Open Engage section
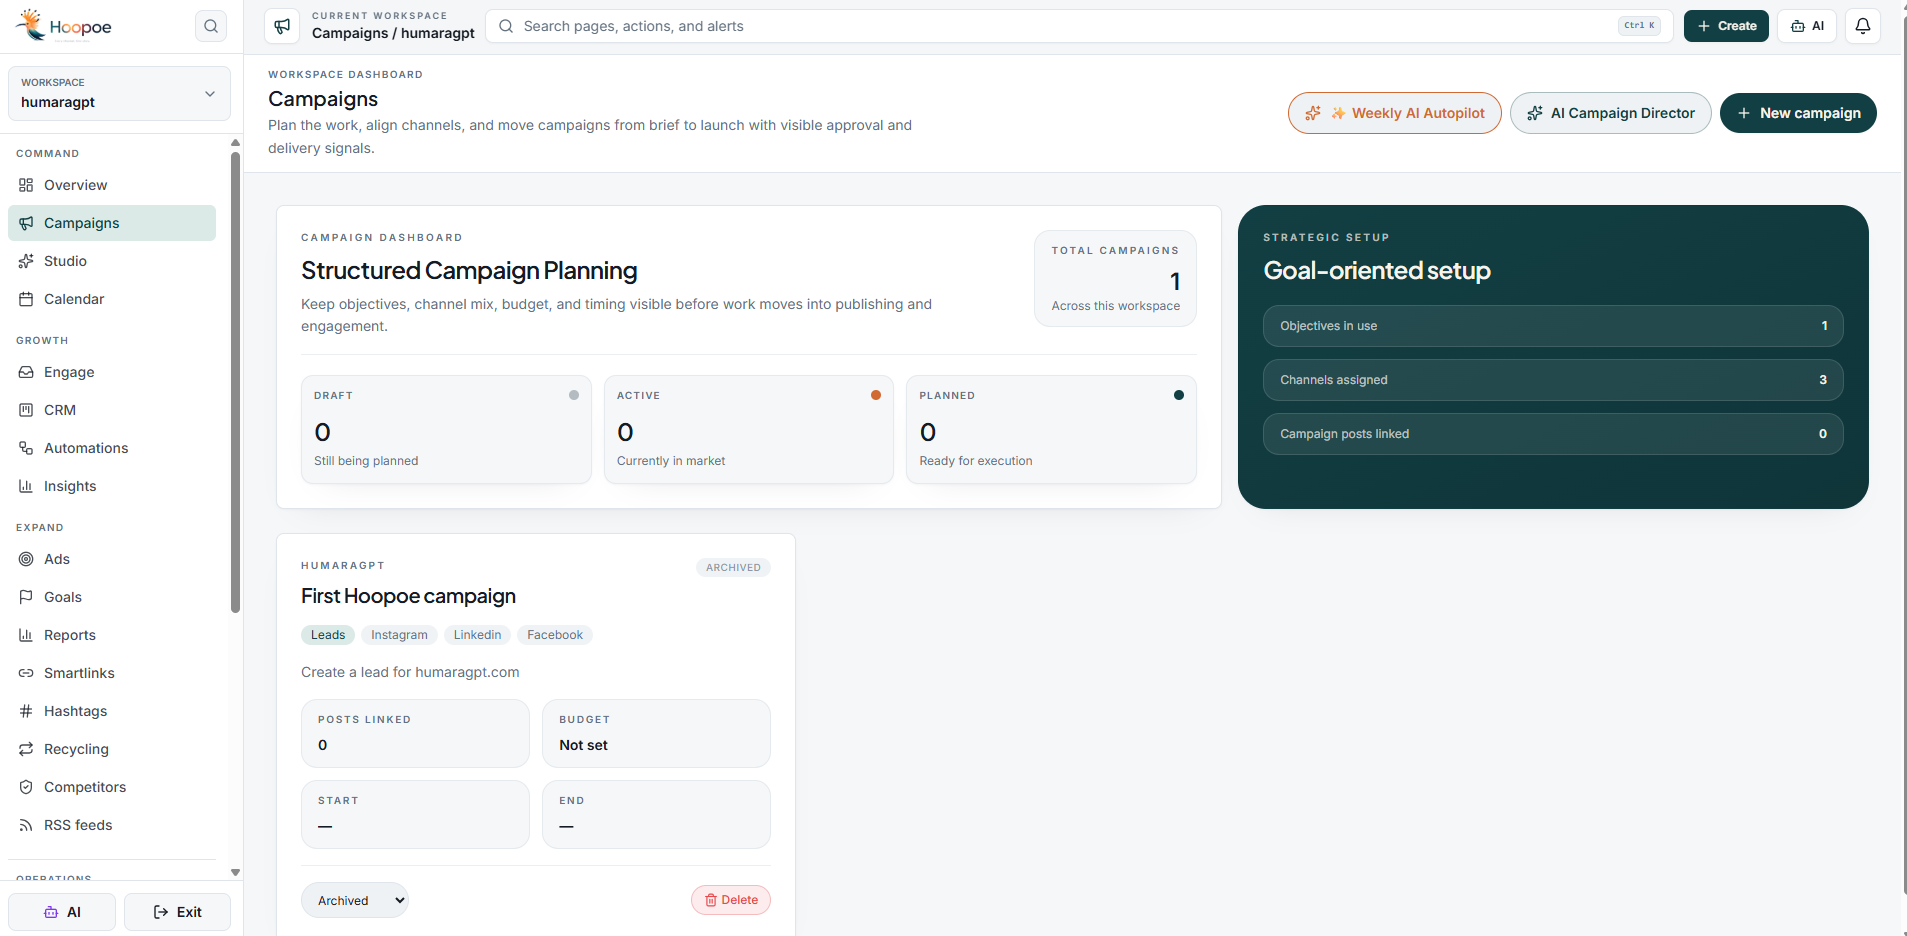This screenshot has height=936, width=1907. pyautogui.click(x=112, y=372)
